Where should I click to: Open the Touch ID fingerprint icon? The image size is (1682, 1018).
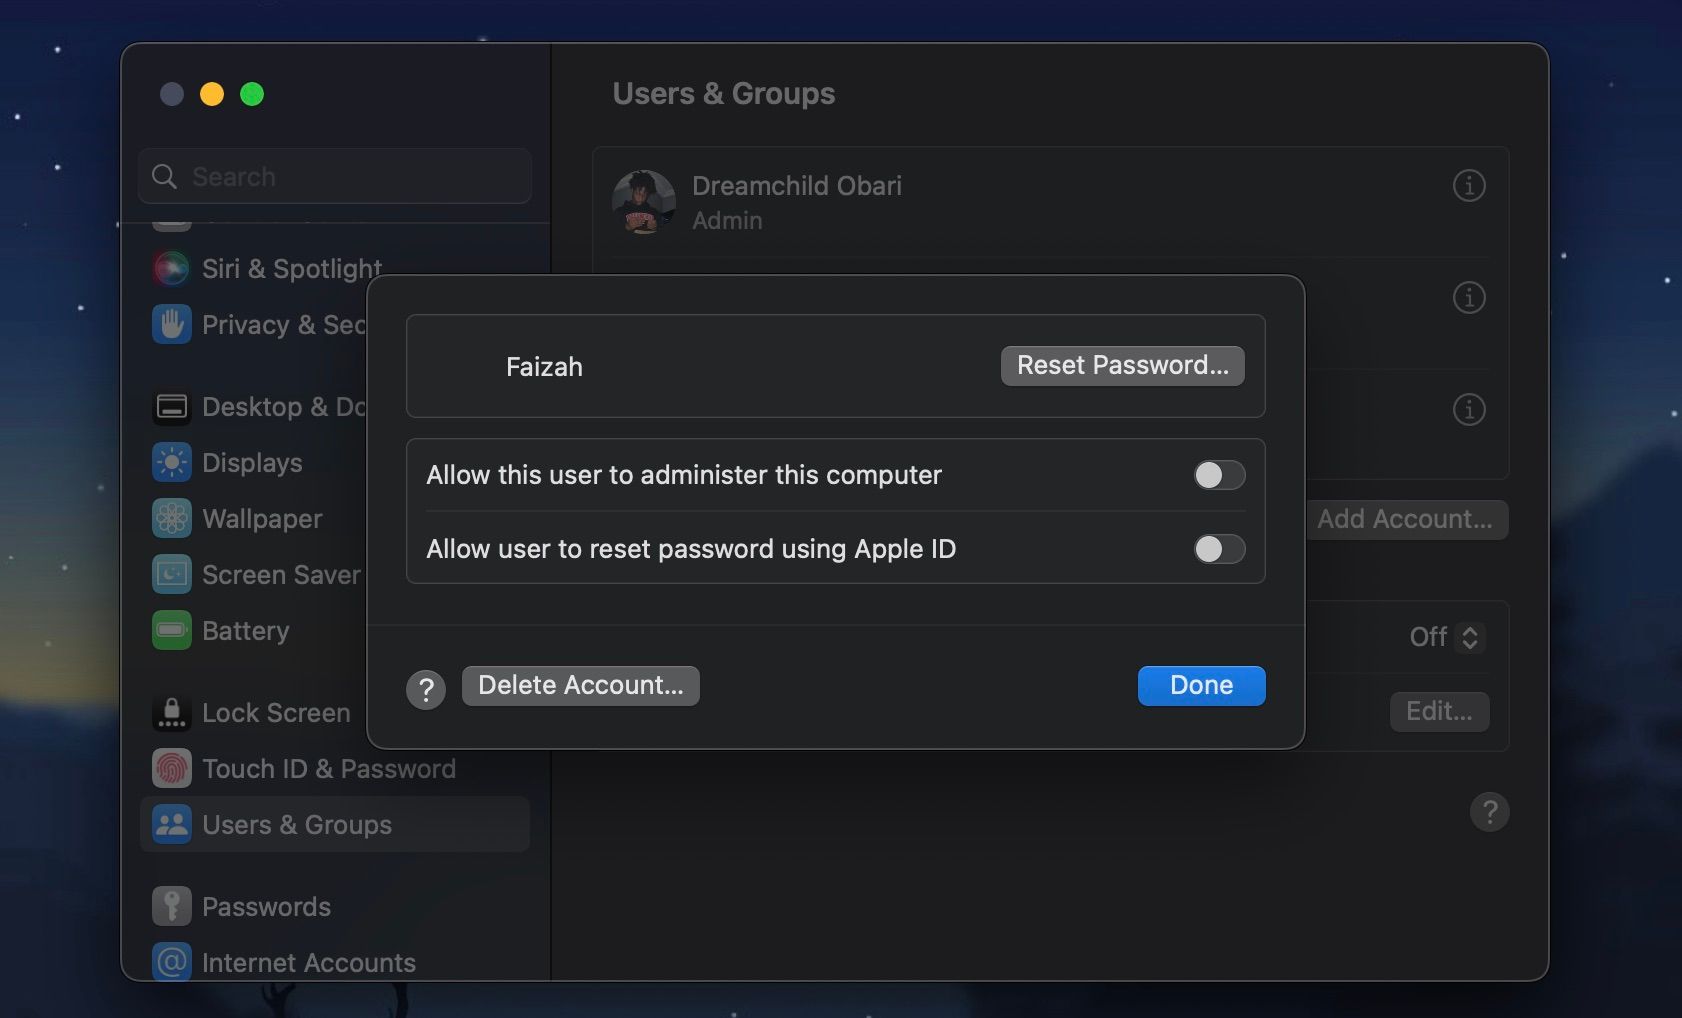pyautogui.click(x=171, y=768)
